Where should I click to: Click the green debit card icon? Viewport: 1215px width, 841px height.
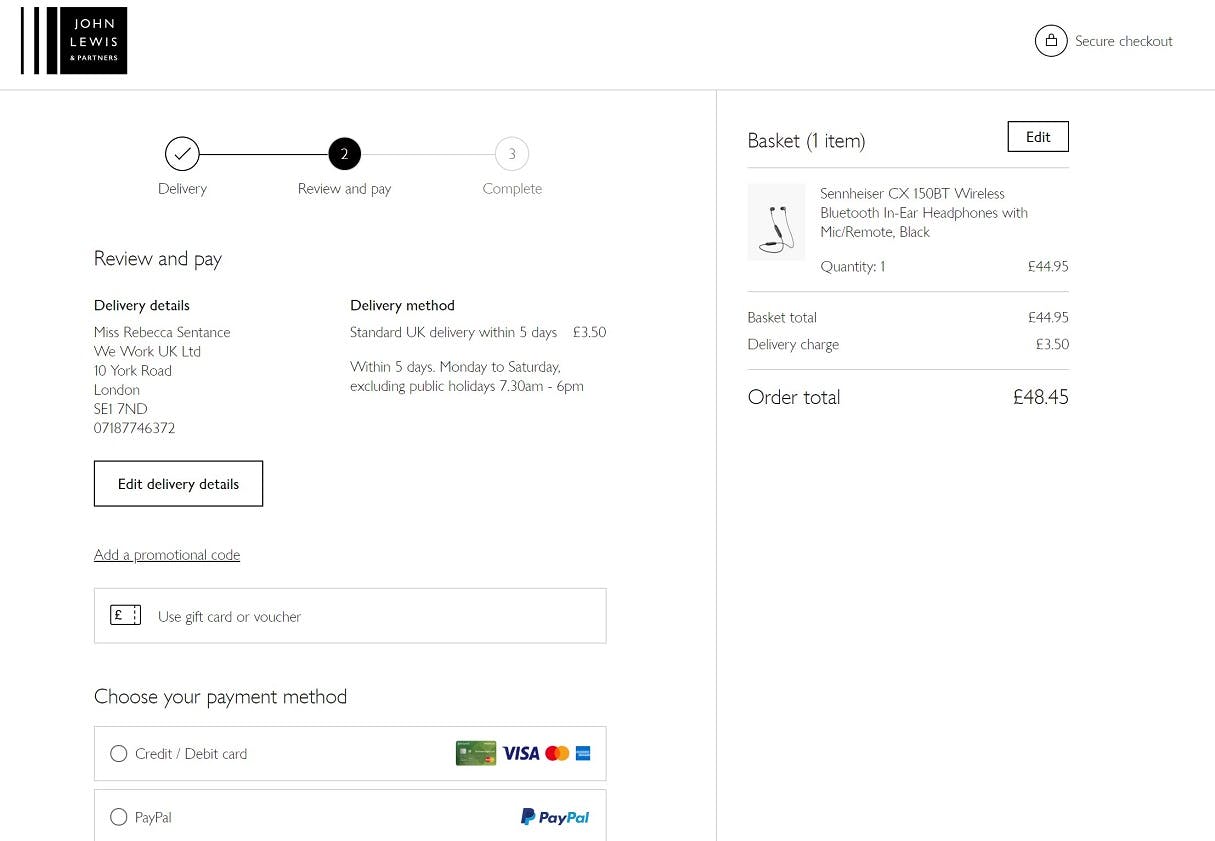(476, 753)
